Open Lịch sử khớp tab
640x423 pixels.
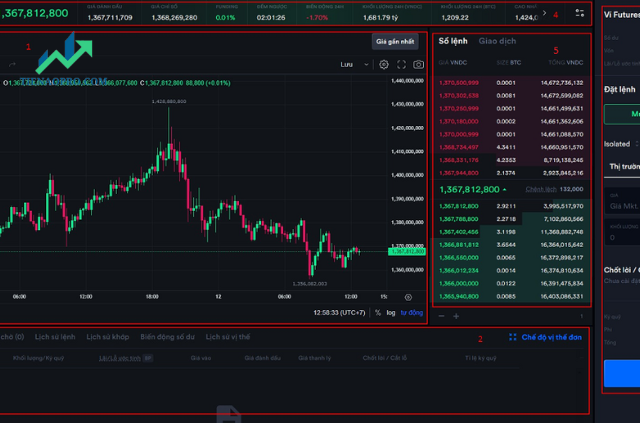pos(107,337)
